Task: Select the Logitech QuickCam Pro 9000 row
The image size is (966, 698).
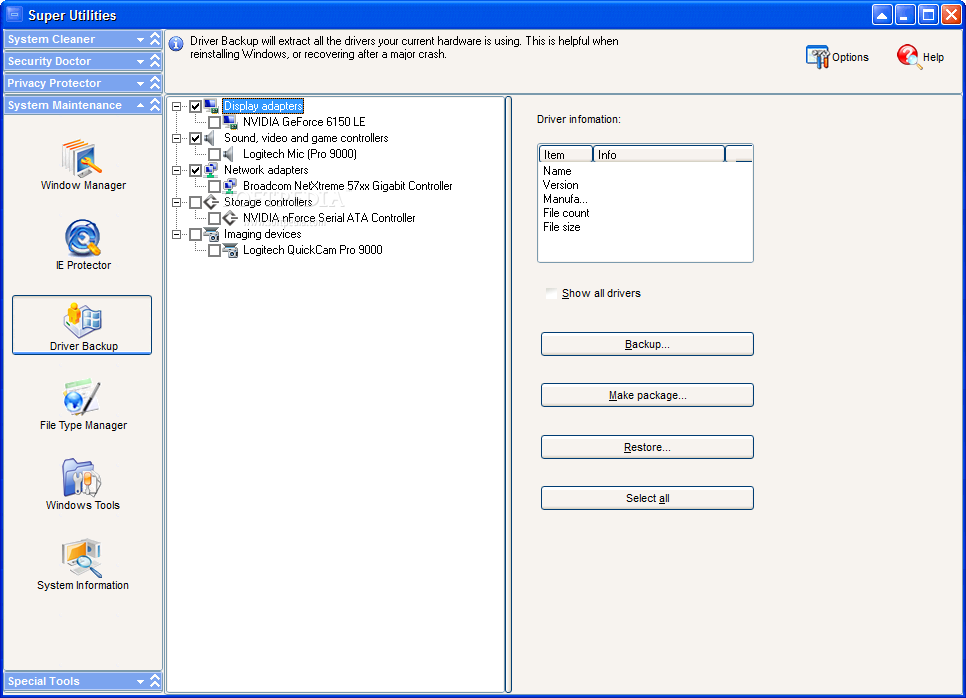Action: tap(312, 250)
